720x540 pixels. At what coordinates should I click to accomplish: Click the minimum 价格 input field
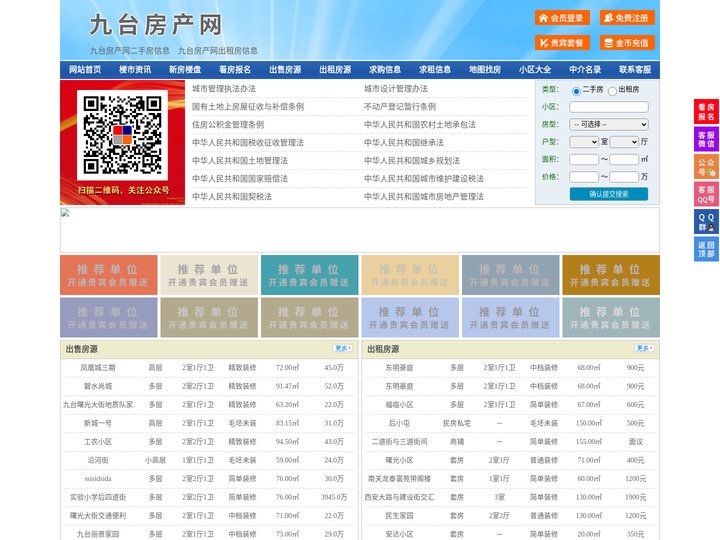tap(584, 177)
